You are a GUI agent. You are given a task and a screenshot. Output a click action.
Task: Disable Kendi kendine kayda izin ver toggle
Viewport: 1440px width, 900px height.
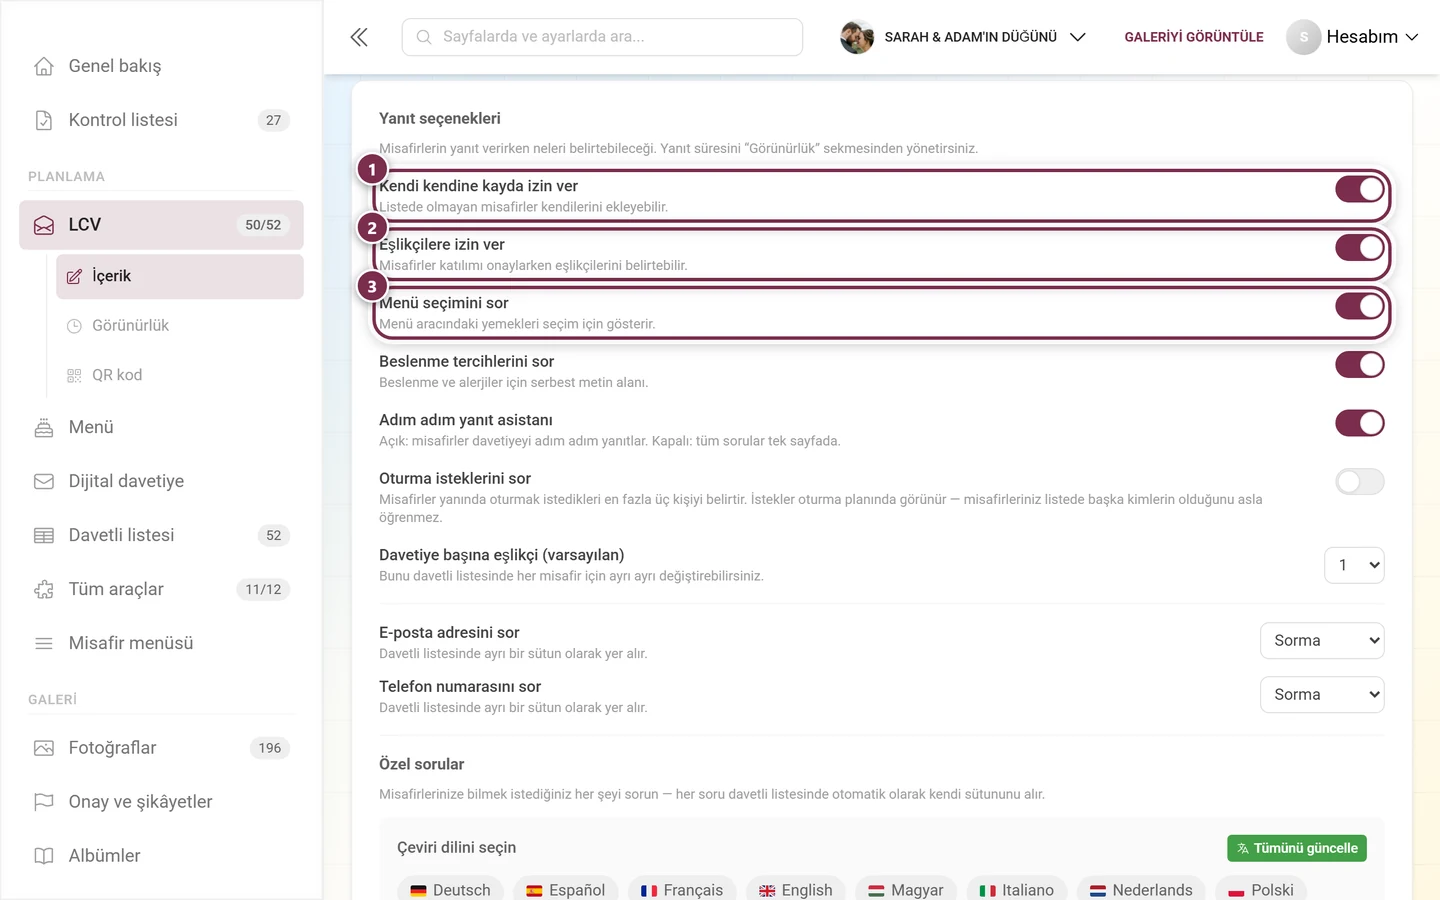coord(1360,189)
